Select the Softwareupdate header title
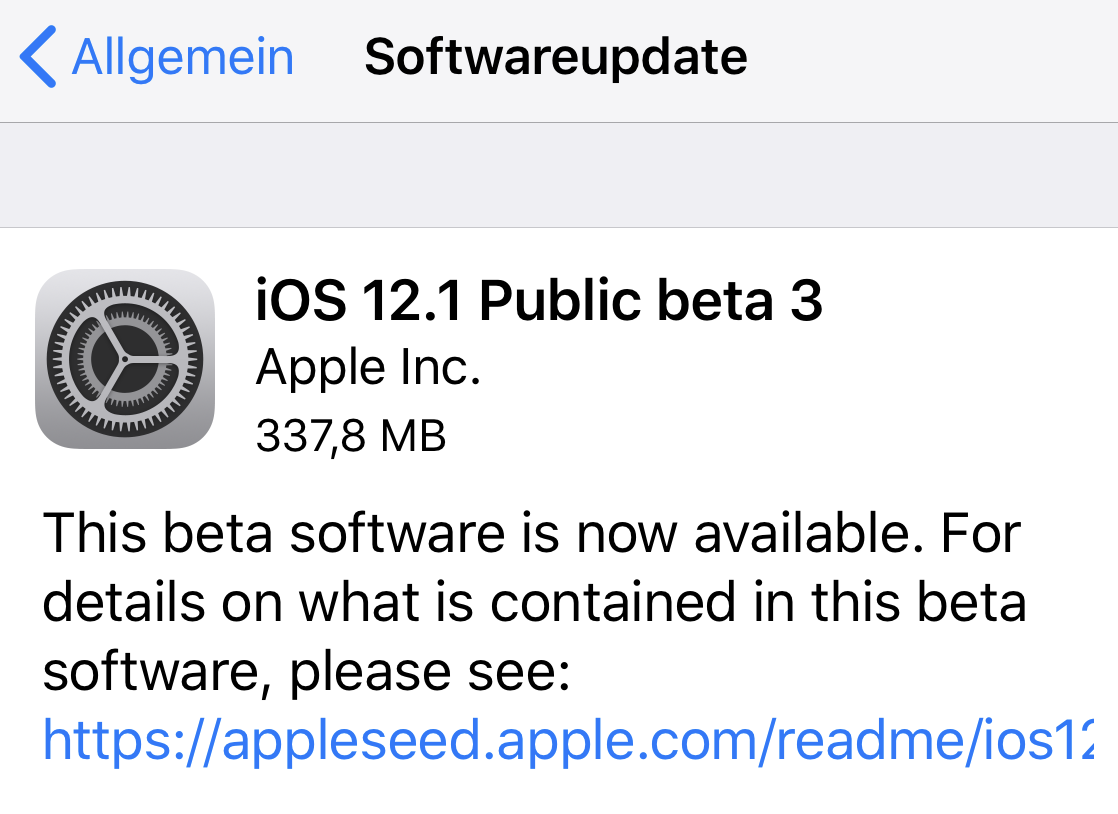This screenshot has height=814, width=1118. tap(557, 57)
